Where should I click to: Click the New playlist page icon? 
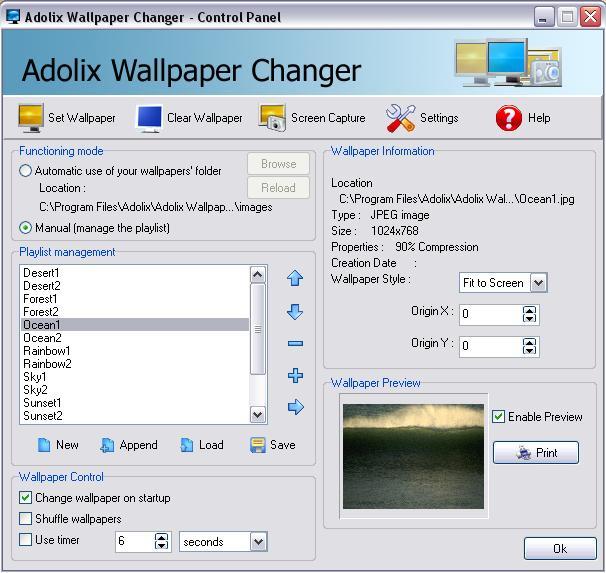[x=44, y=445]
